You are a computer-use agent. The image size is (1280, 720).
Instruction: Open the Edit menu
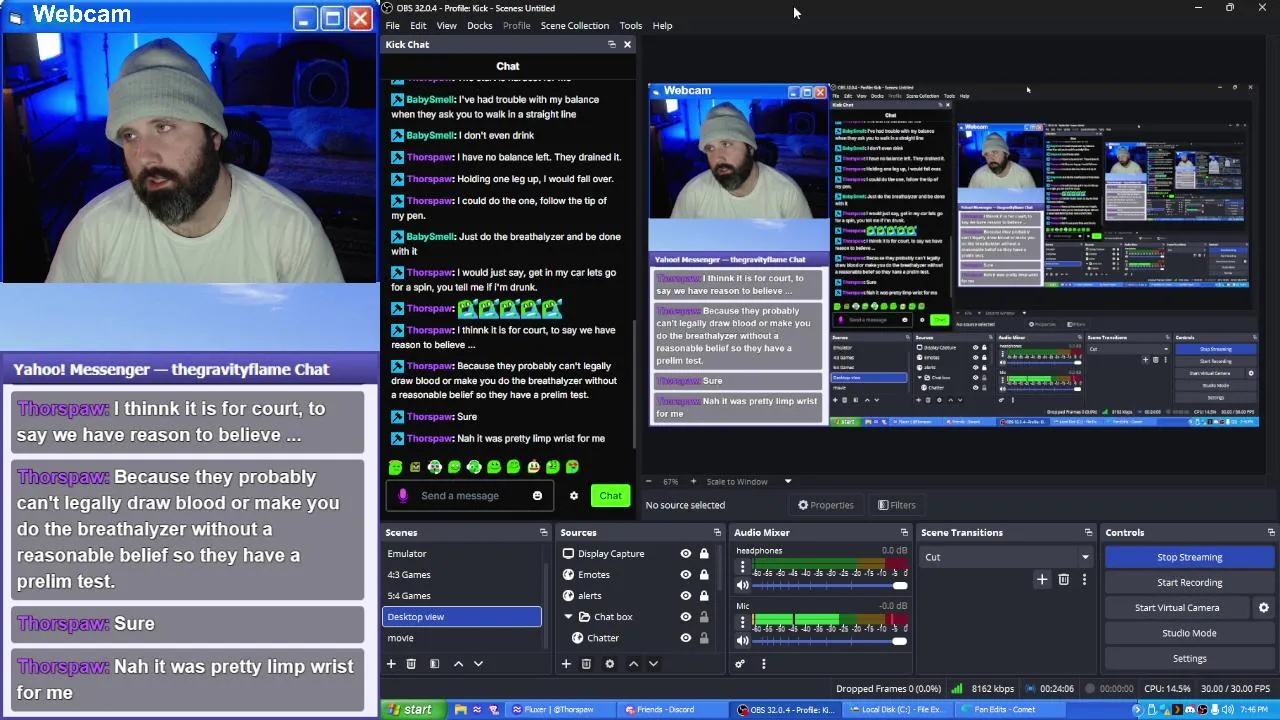point(418,26)
